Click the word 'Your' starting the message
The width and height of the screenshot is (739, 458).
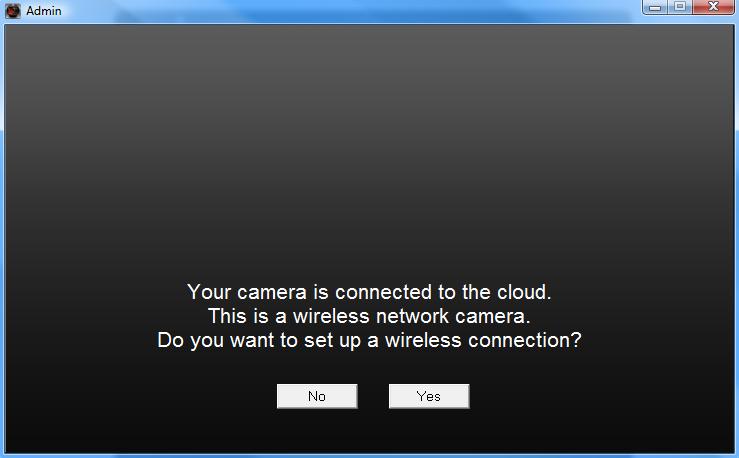tap(209, 292)
